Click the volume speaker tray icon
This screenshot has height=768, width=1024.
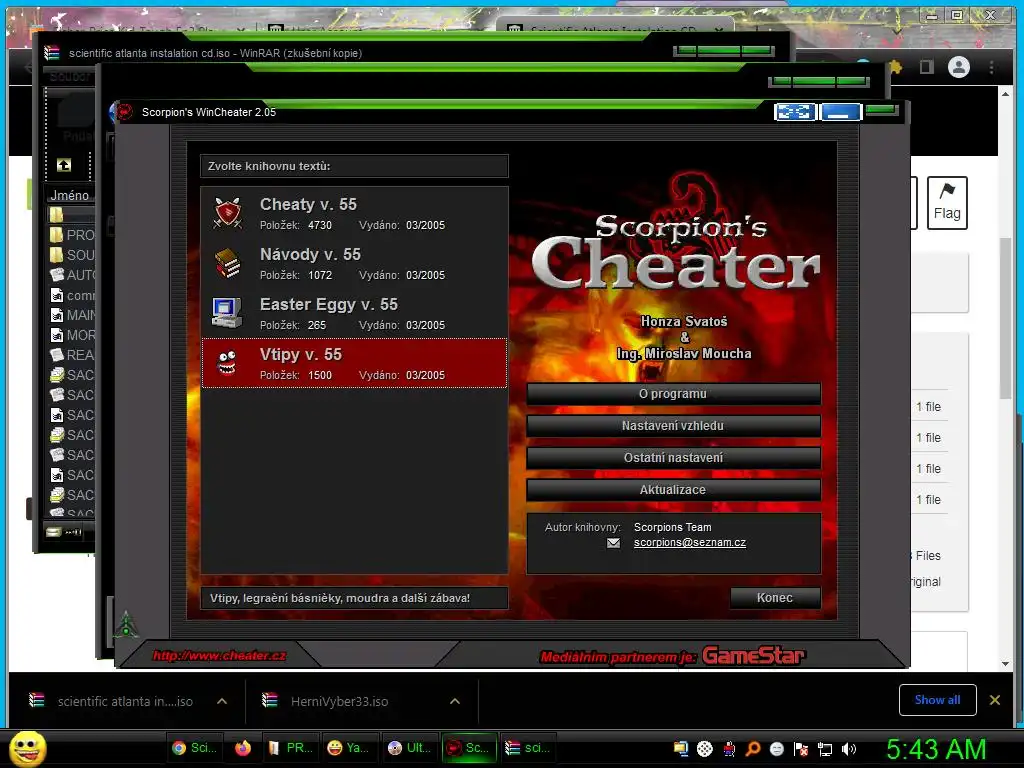tap(849, 749)
